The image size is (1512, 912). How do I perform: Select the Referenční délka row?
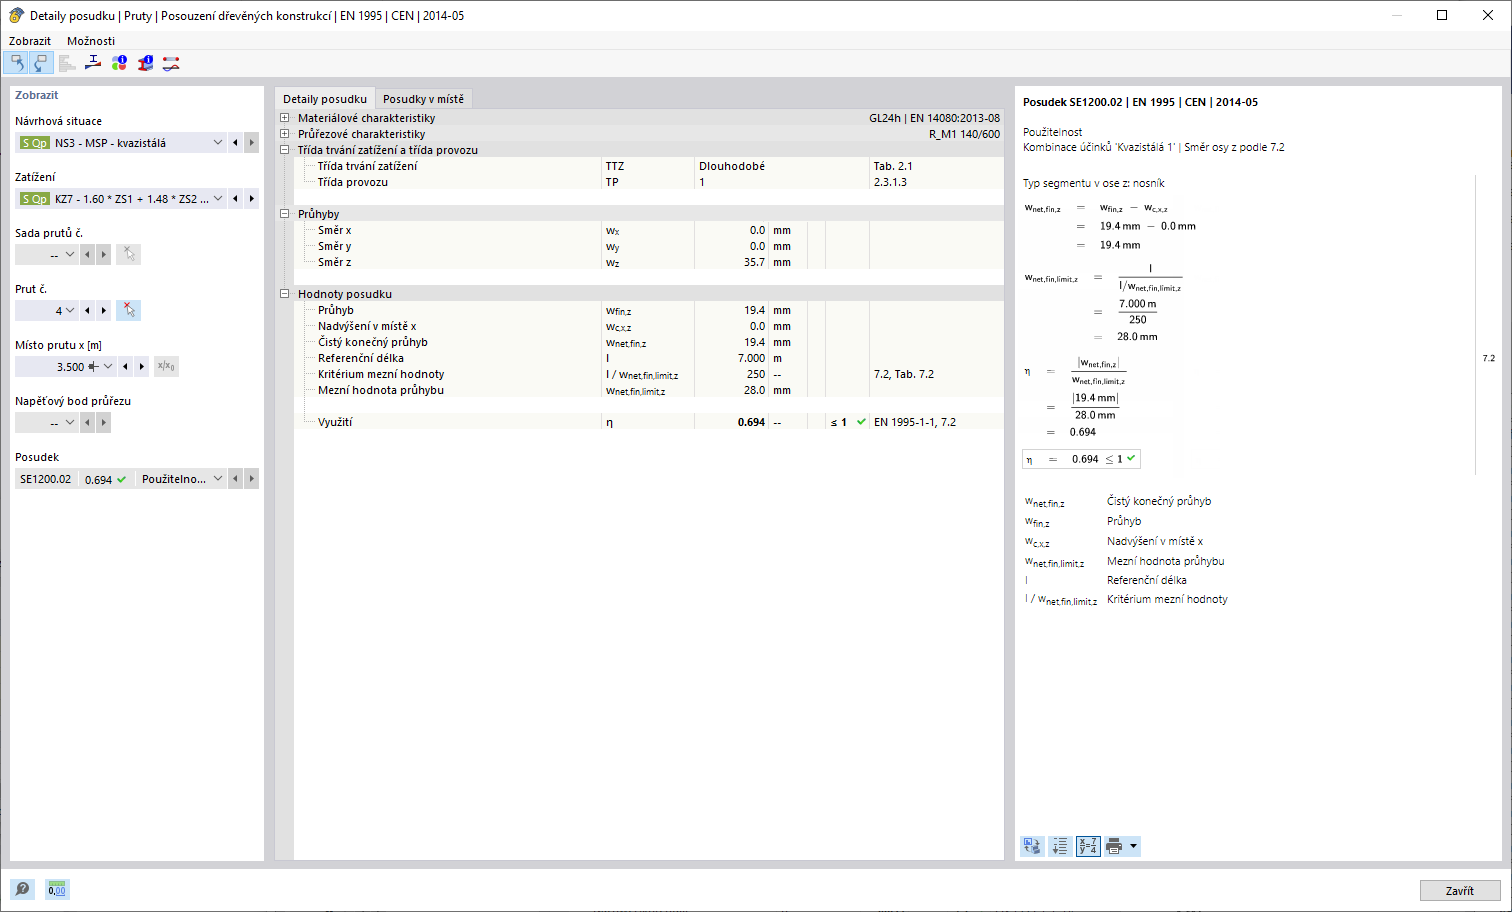[x=649, y=358]
